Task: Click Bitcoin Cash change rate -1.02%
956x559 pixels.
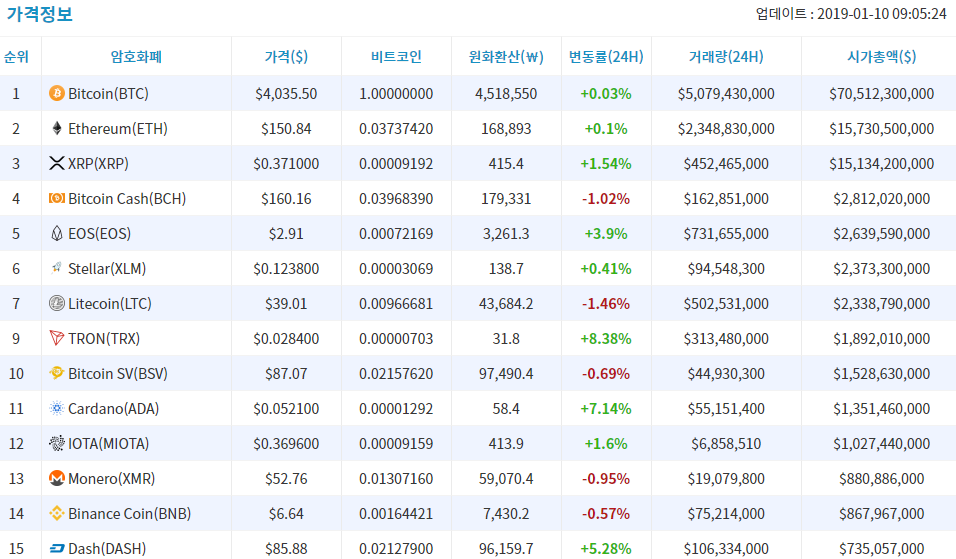Action: 606,199
